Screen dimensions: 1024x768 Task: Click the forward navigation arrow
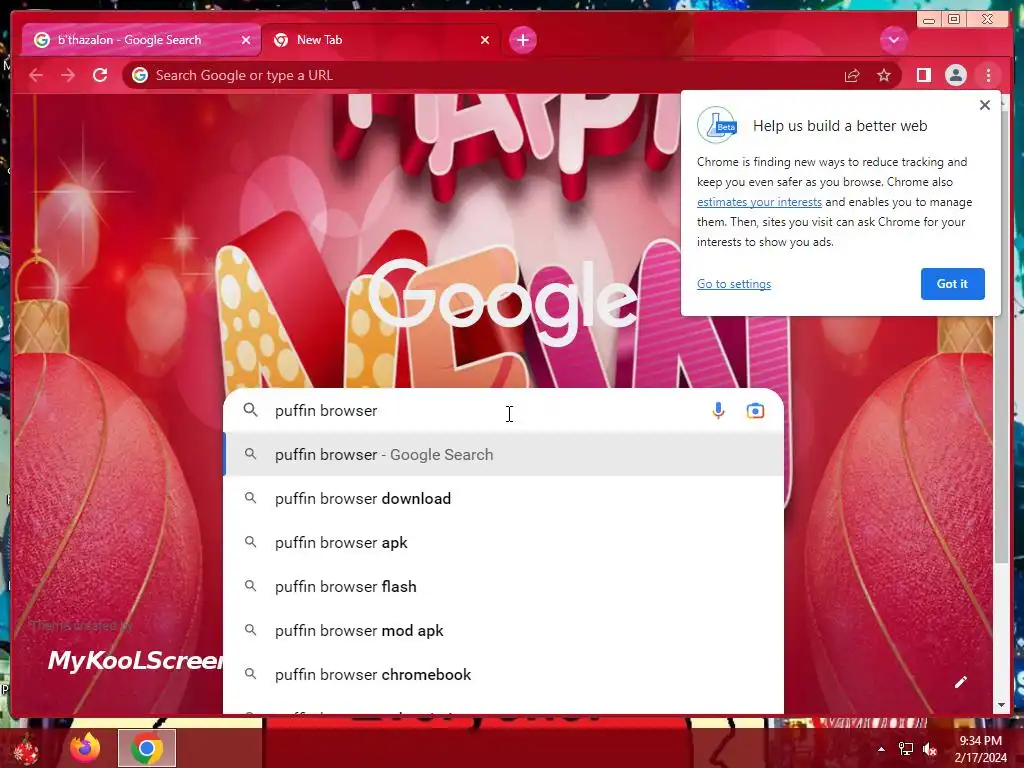click(x=68, y=76)
